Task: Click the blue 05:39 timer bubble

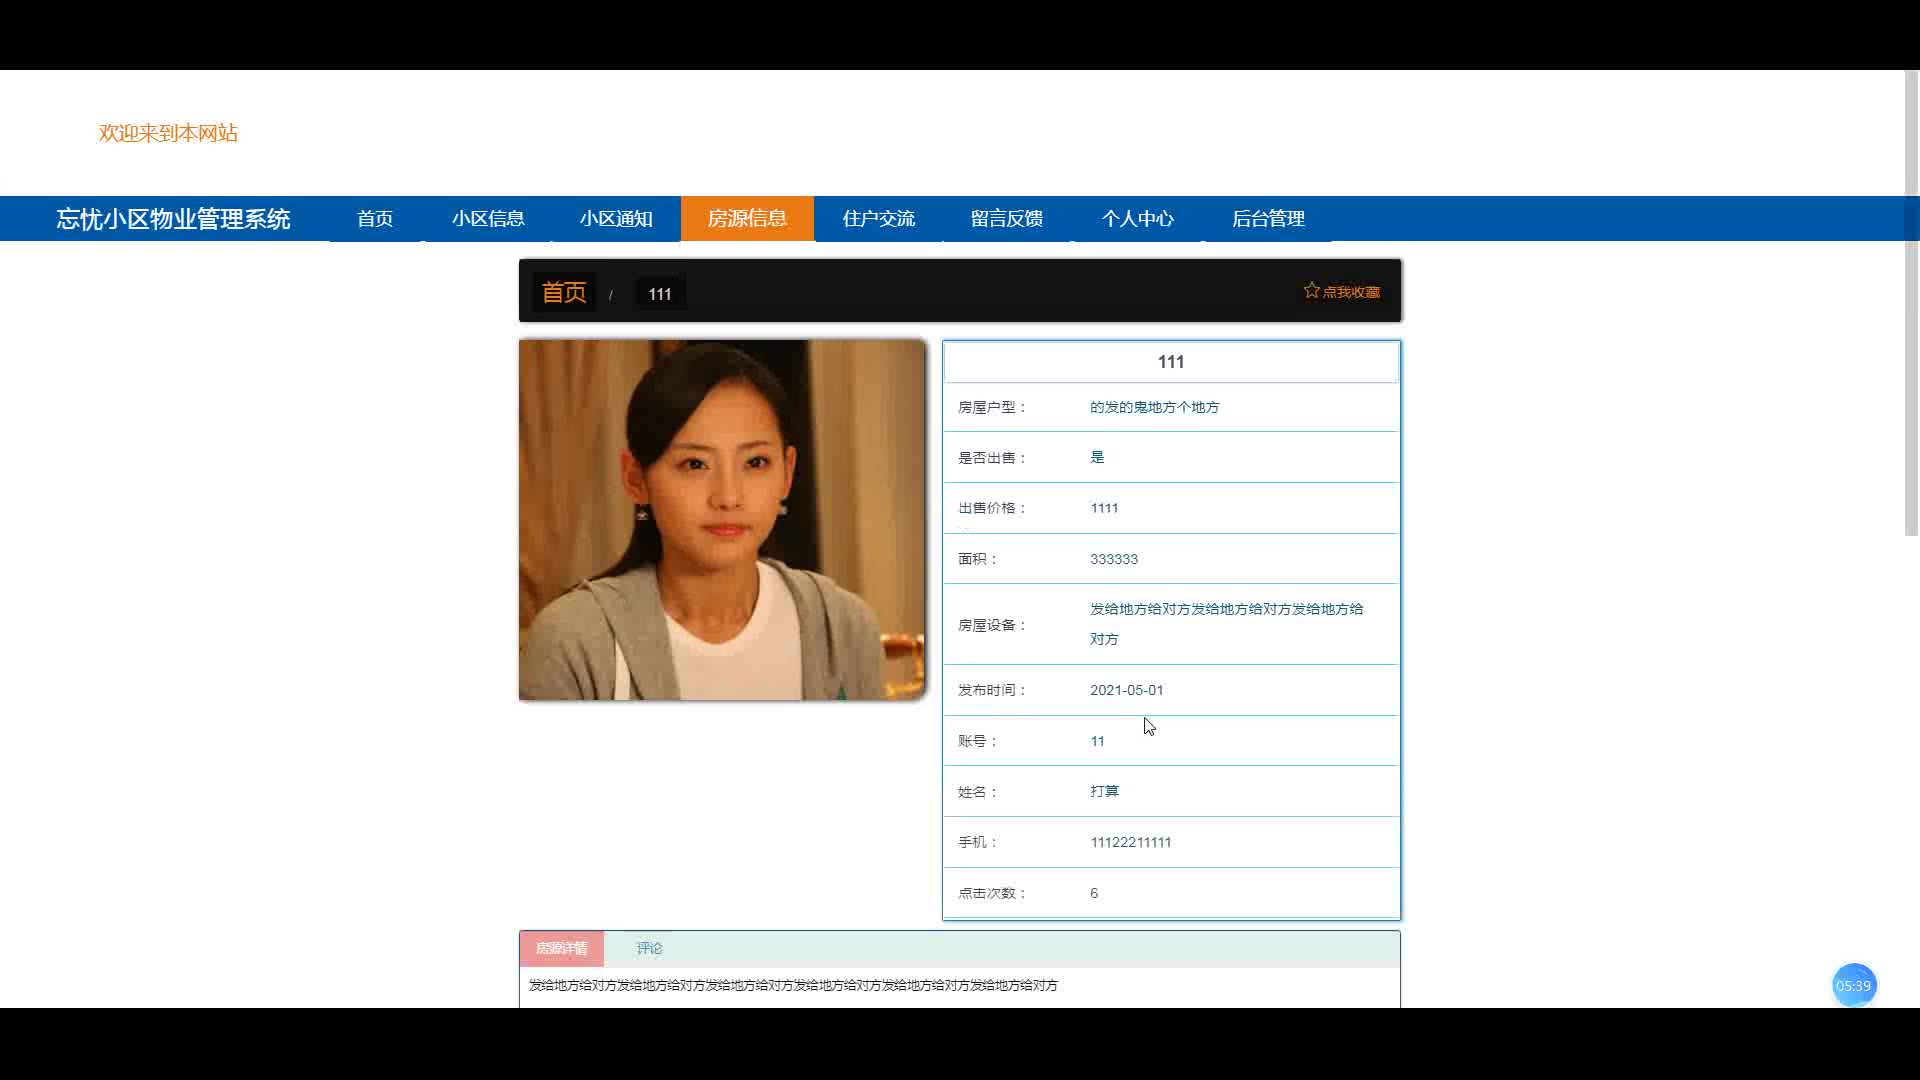Action: (1853, 985)
